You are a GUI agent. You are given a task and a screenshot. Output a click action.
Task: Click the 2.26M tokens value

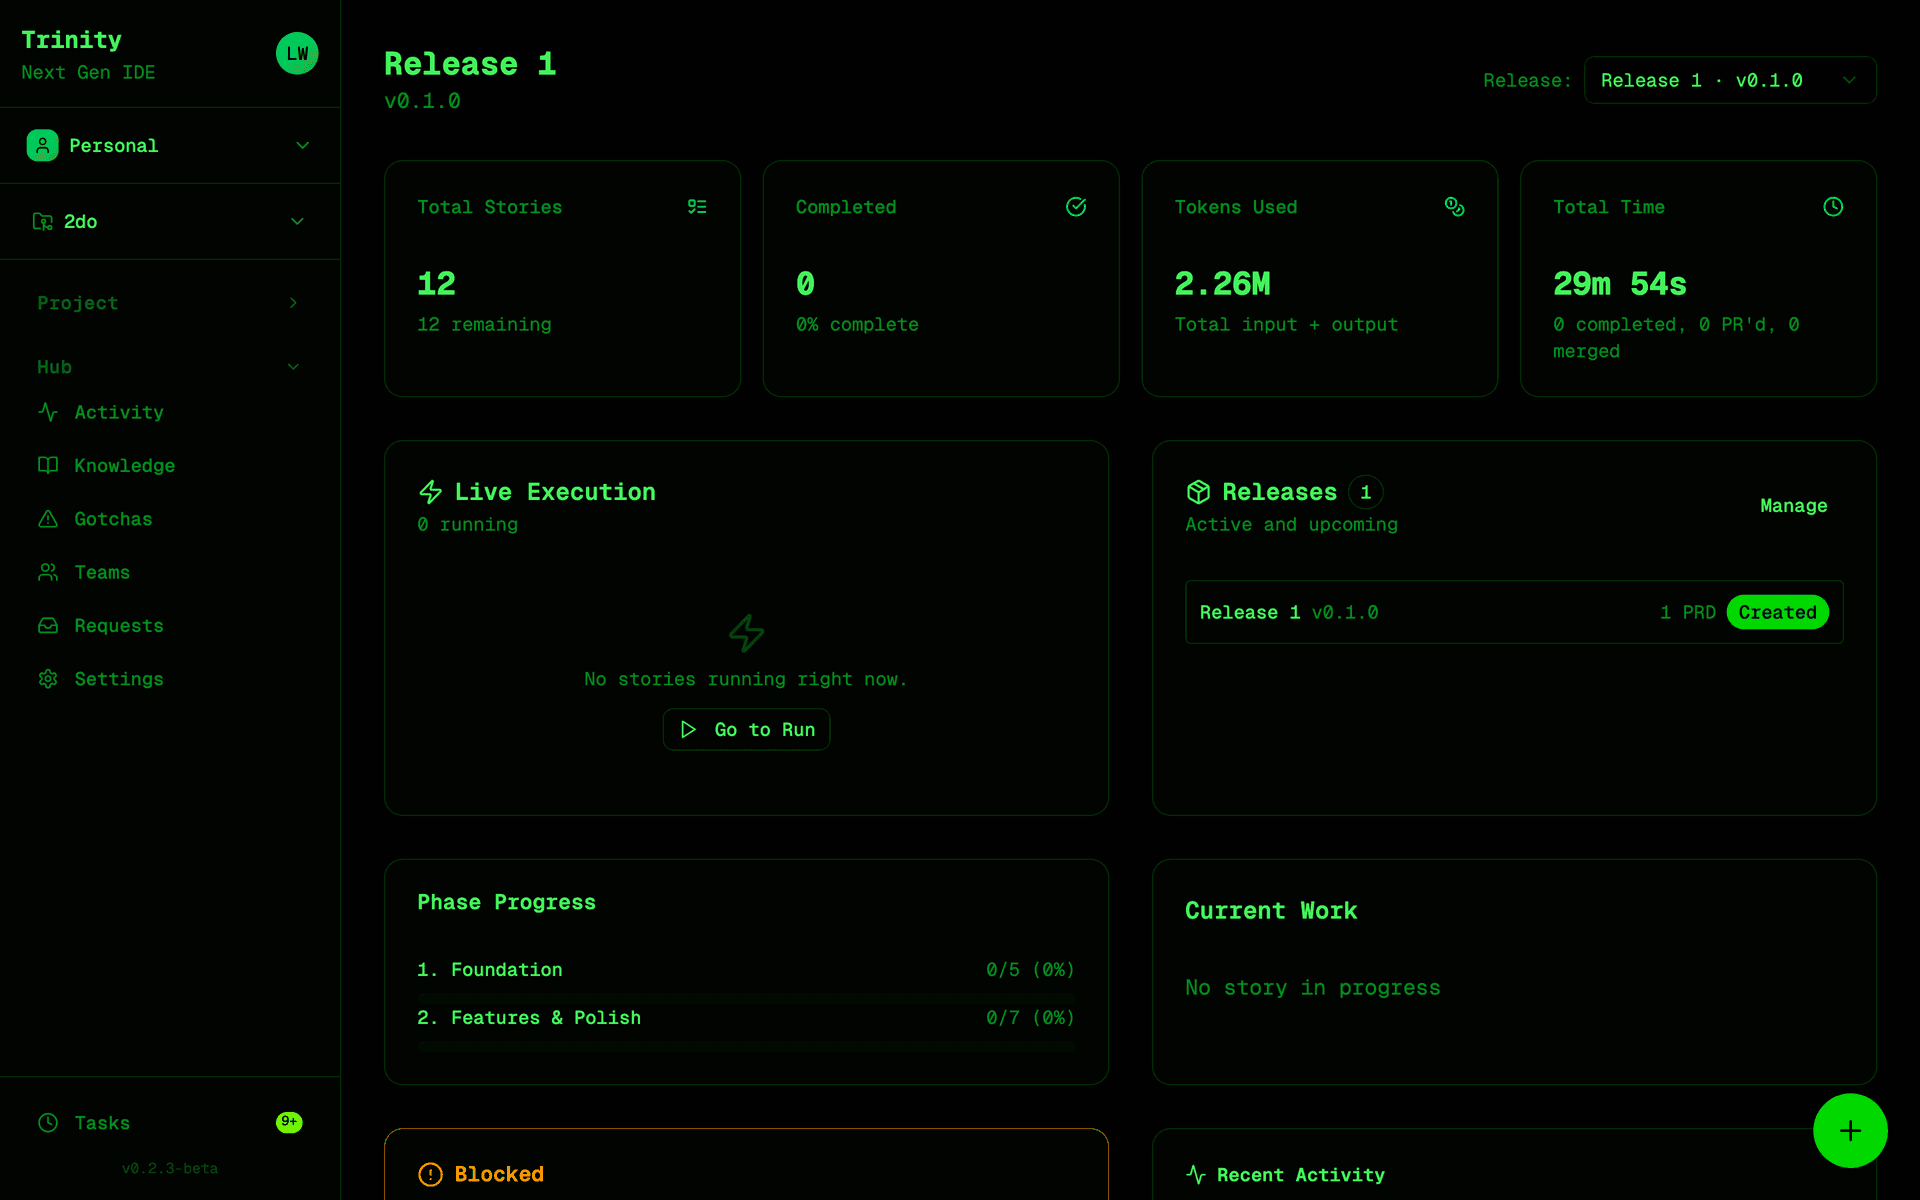click(1223, 284)
